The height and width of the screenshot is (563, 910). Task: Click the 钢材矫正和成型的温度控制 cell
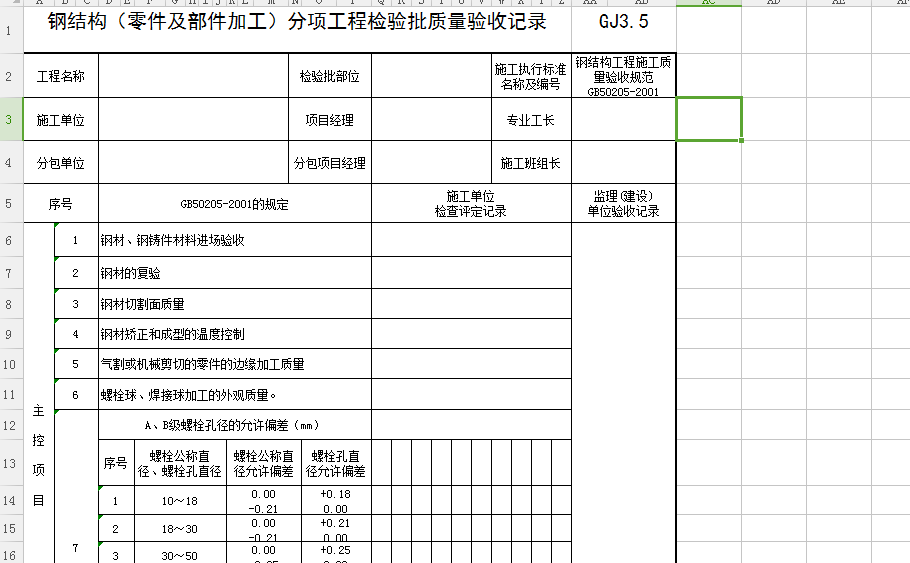point(334,334)
